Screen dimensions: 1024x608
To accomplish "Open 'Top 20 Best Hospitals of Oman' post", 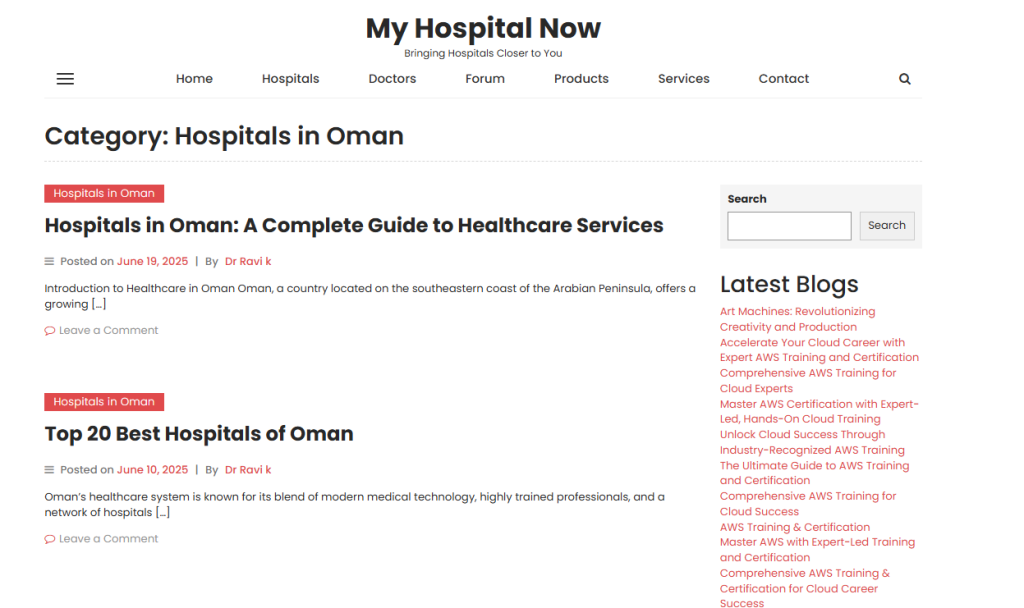I will pyautogui.click(x=199, y=434).
